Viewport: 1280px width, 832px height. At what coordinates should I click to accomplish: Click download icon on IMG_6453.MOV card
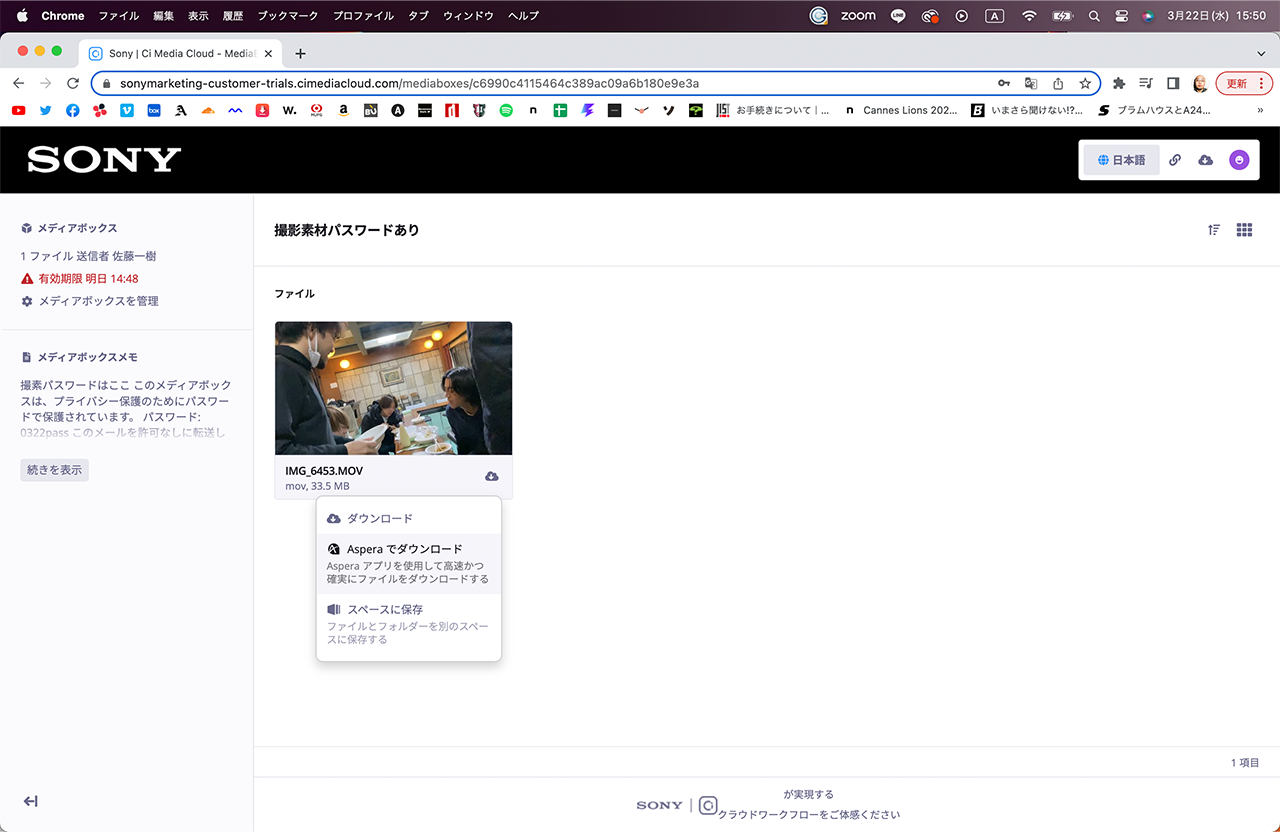[491, 477]
